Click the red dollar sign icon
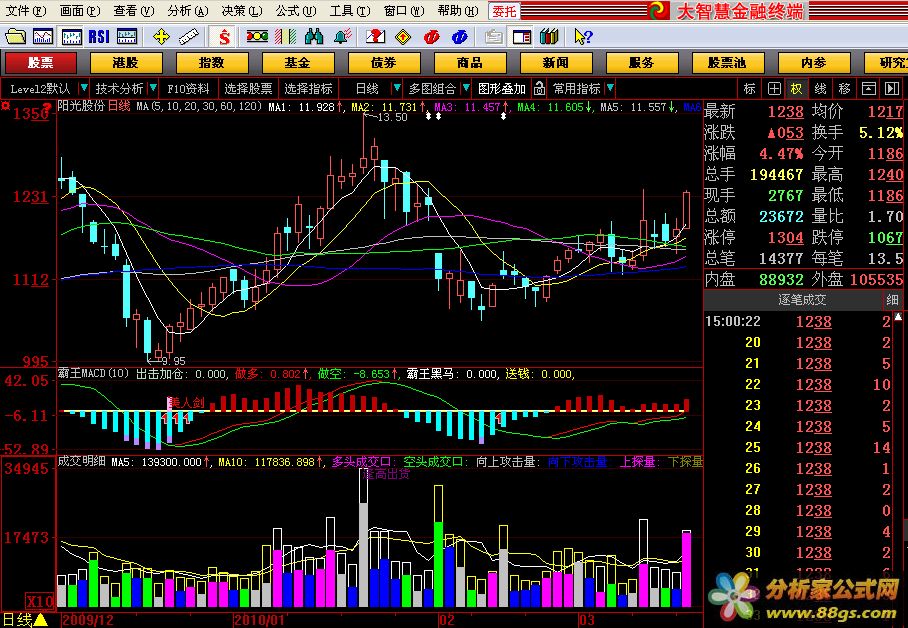Viewport: 908px width, 628px height. click(x=224, y=37)
